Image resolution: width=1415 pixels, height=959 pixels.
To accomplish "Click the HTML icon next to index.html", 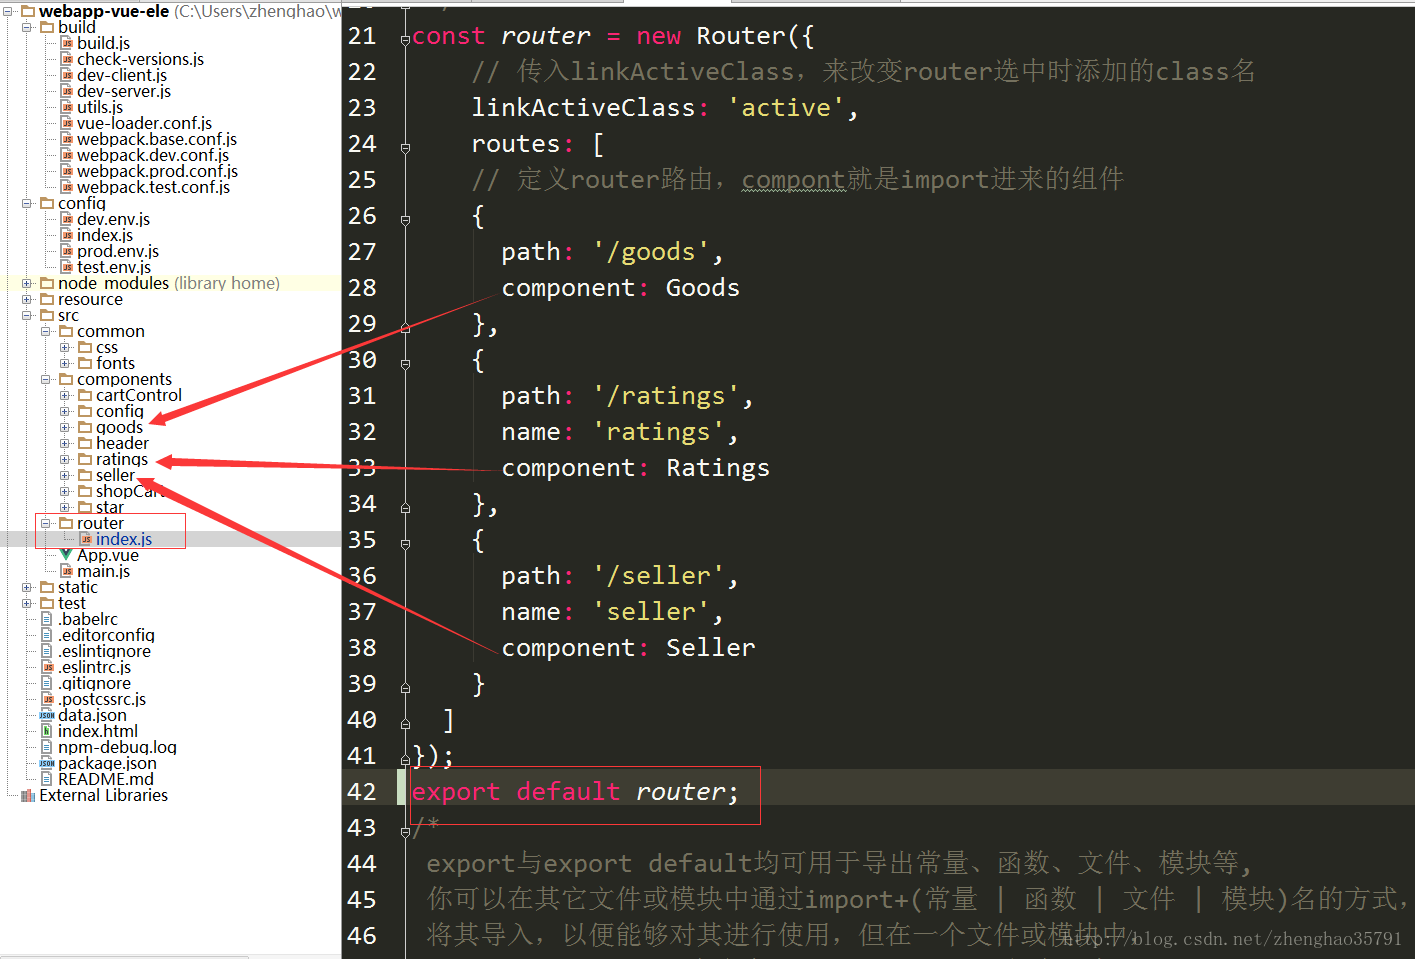I will [47, 731].
